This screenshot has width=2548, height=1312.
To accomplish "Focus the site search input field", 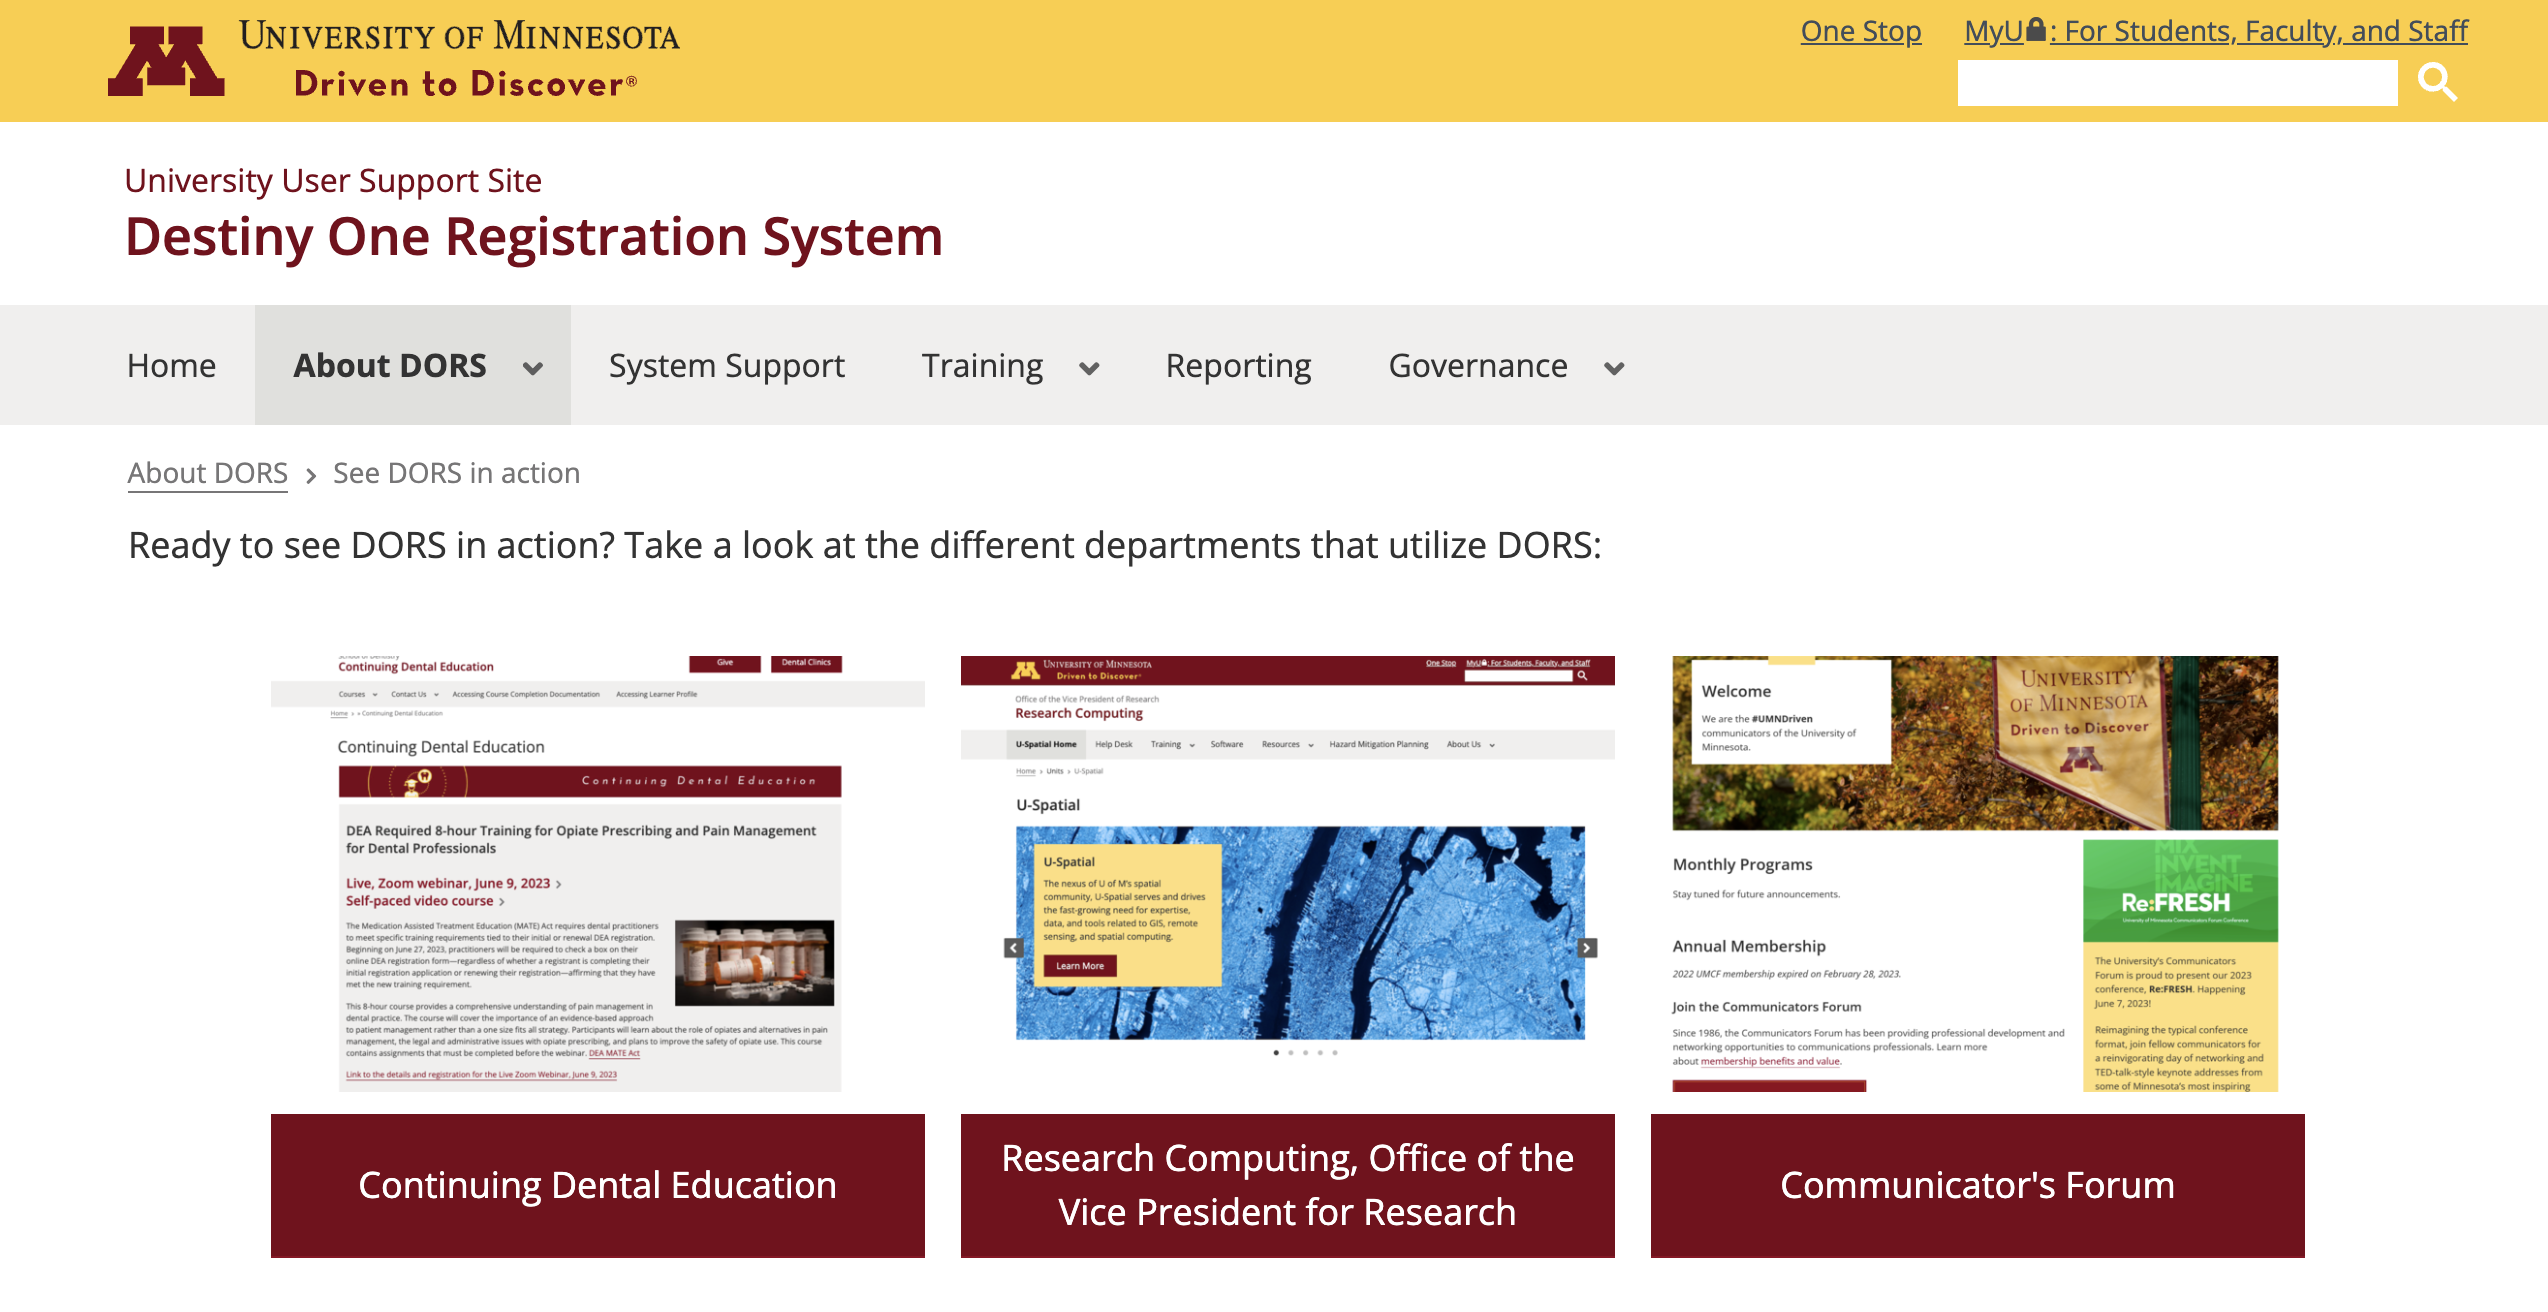I will (x=2176, y=83).
